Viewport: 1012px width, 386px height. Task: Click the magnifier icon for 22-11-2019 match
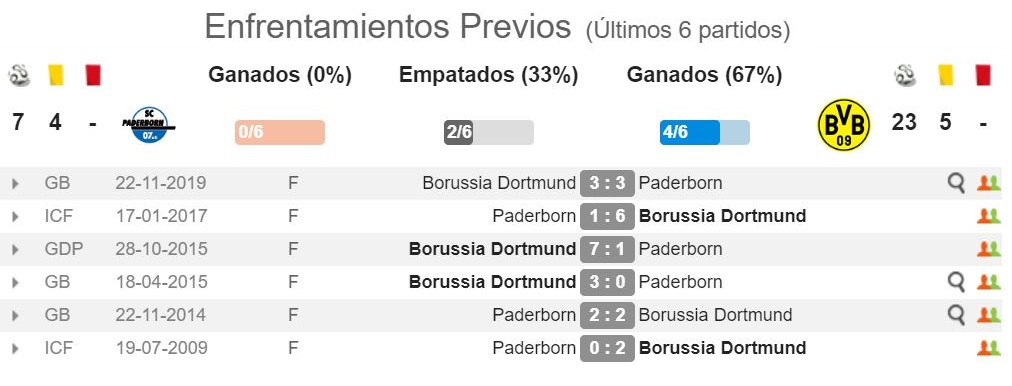tap(956, 183)
